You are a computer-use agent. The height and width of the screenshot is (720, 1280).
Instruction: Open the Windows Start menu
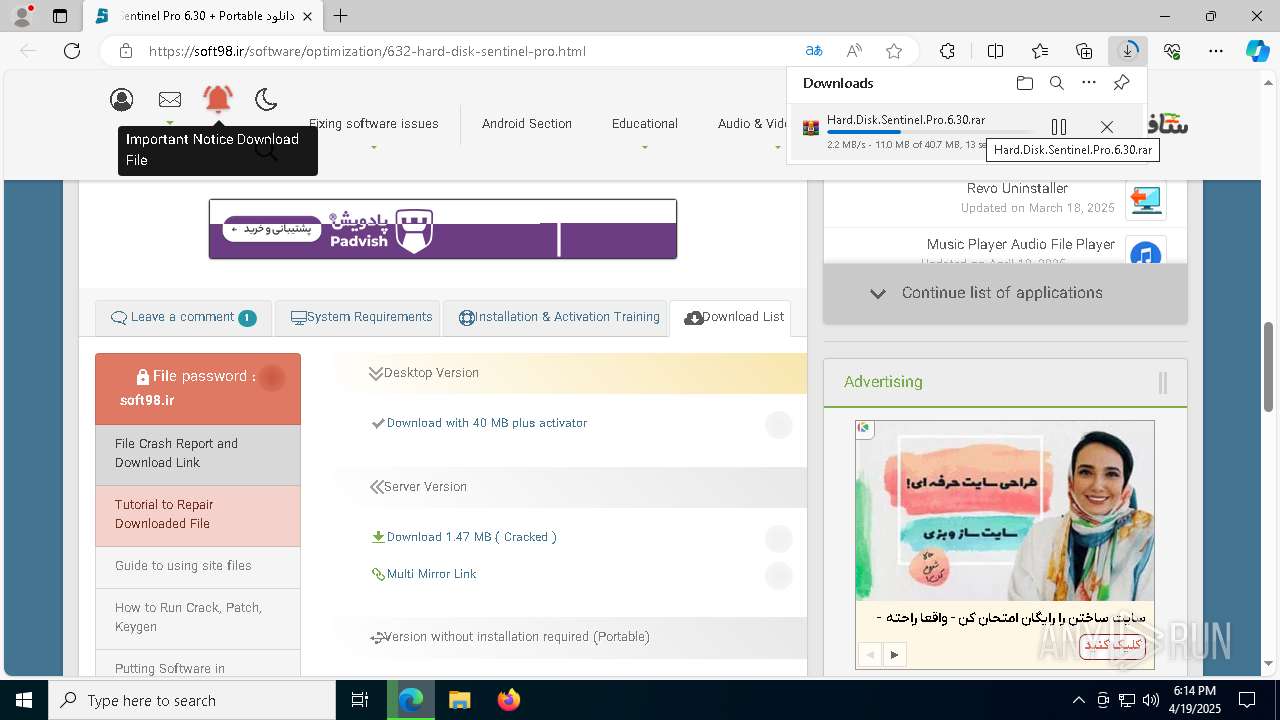click(24, 700)
